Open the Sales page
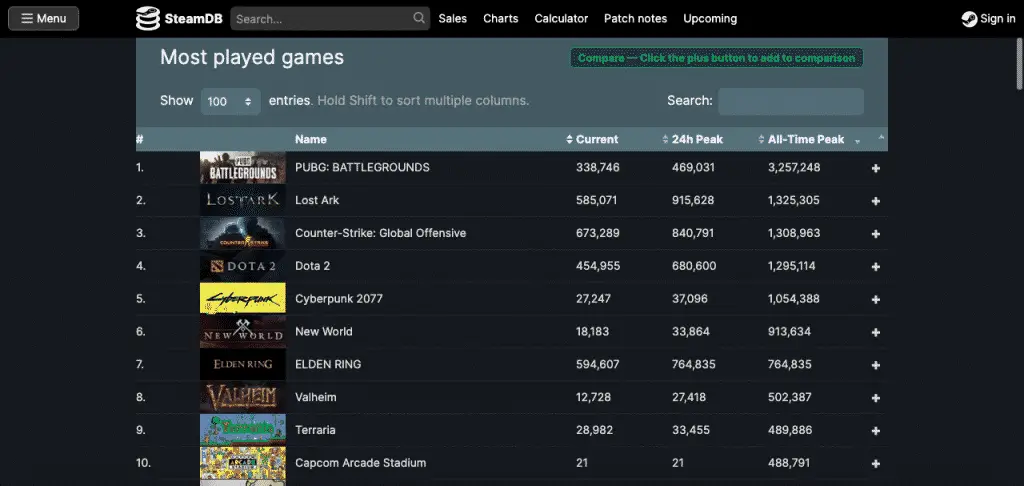Image resolution: width=1024 pixels, height=486 pixels. [453, 18]
